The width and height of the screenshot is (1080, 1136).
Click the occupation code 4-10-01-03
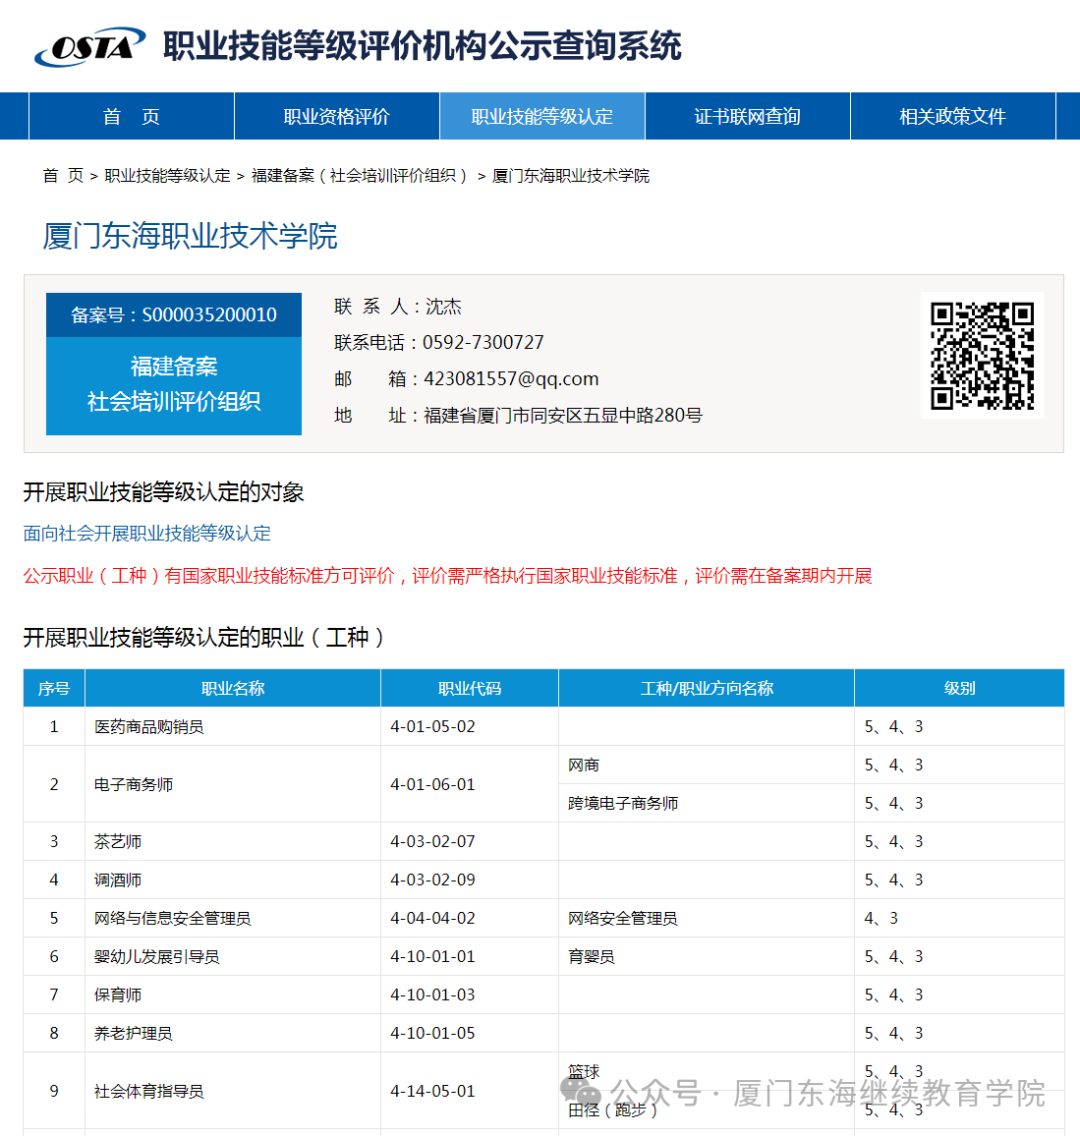click(432, 995)
